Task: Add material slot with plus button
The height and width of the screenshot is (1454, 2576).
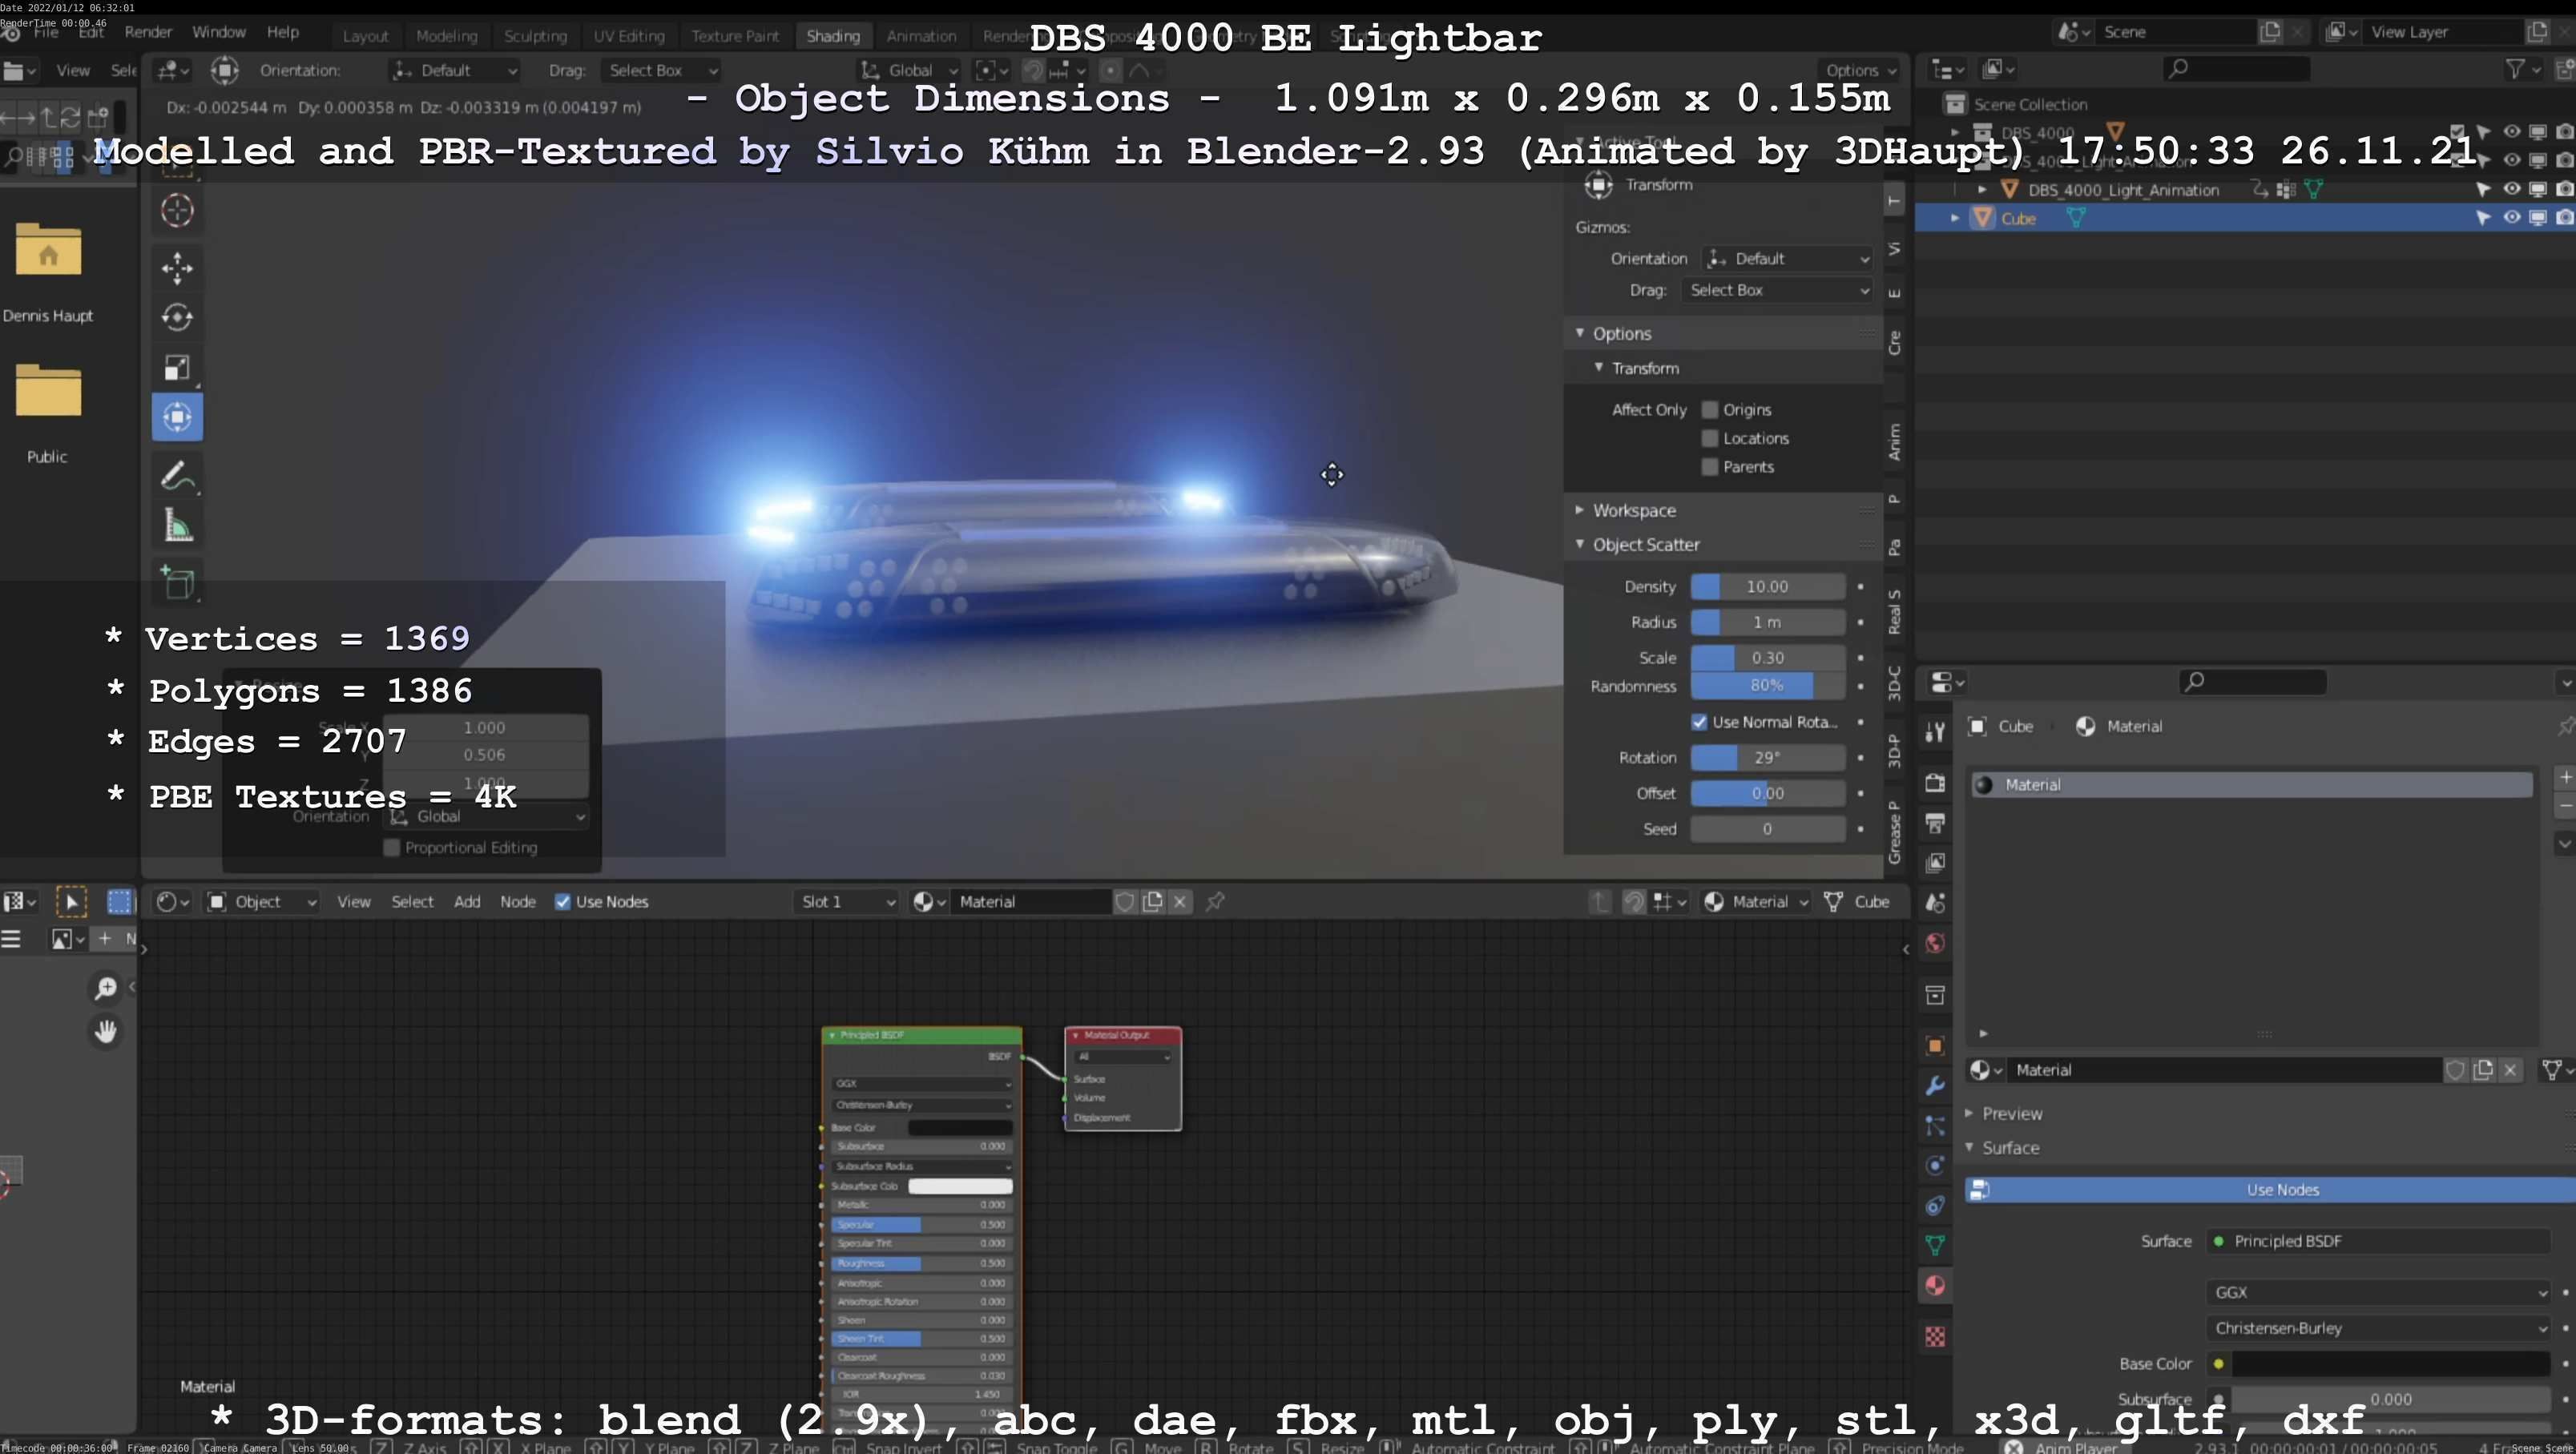Action: [x=2565, y=777]
